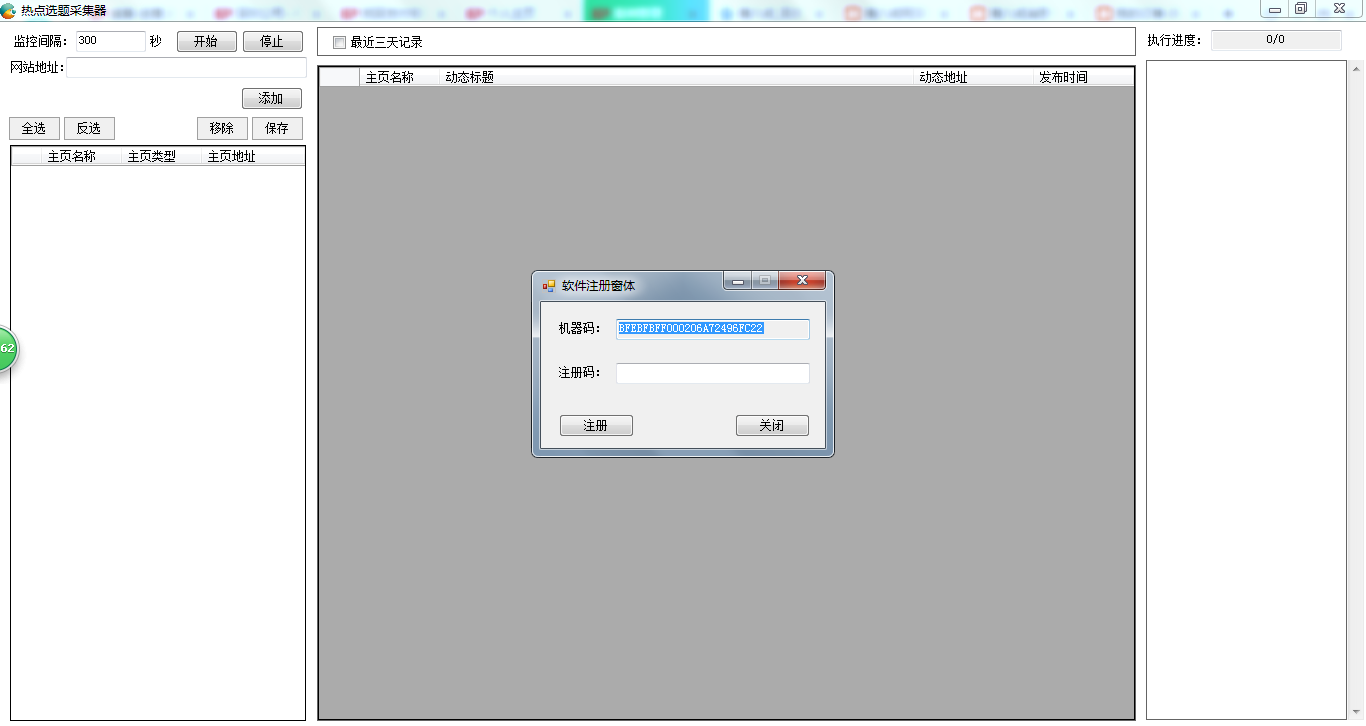The height and width of the screenshot is (726, 1366).
Task: Click the 执行进度 progress bar
Action: click(1275, 40)
